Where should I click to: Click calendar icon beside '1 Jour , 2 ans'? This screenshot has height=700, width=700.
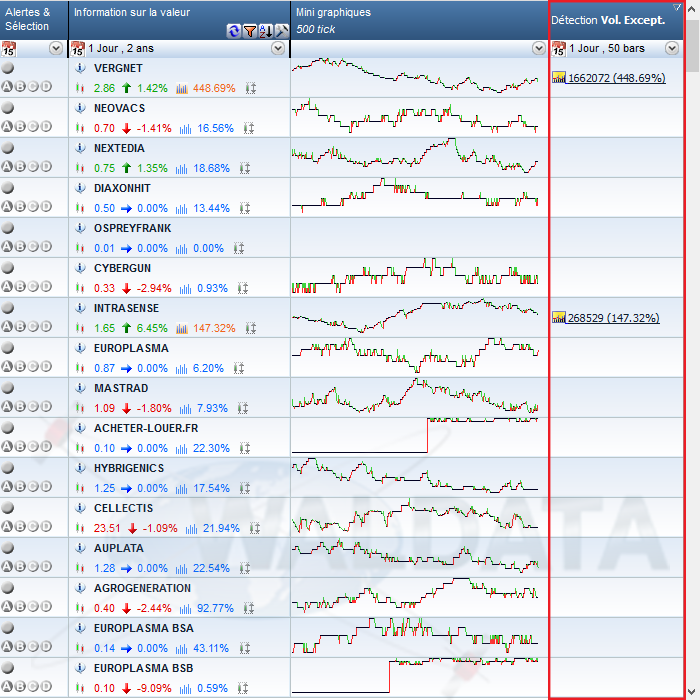pyautogui.click(x=78, y=48)
